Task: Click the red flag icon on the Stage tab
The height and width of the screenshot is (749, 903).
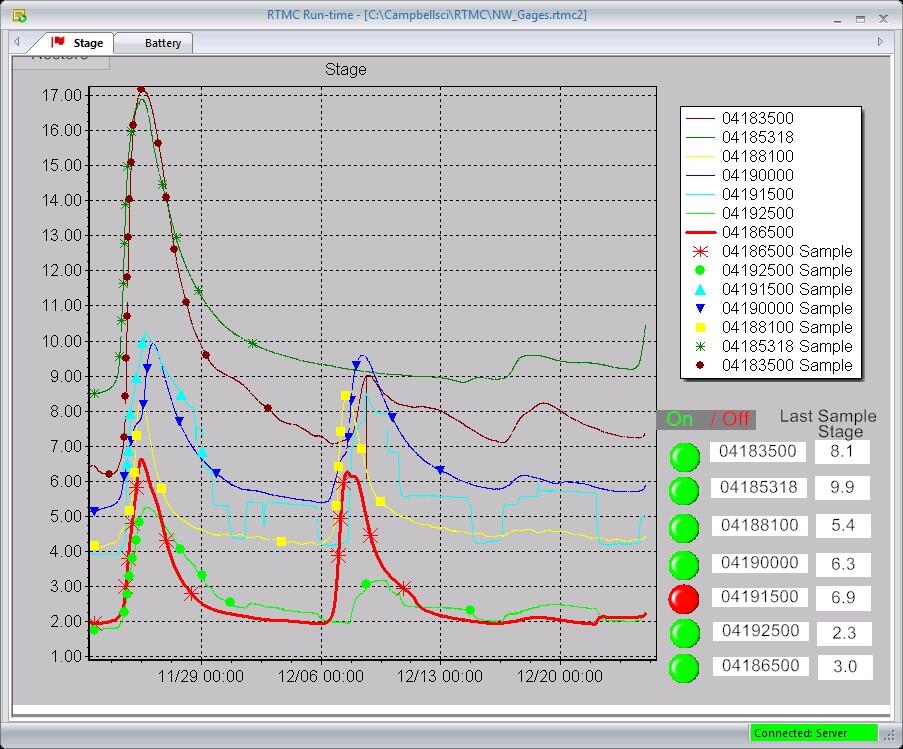Action: tap(57, 42)
